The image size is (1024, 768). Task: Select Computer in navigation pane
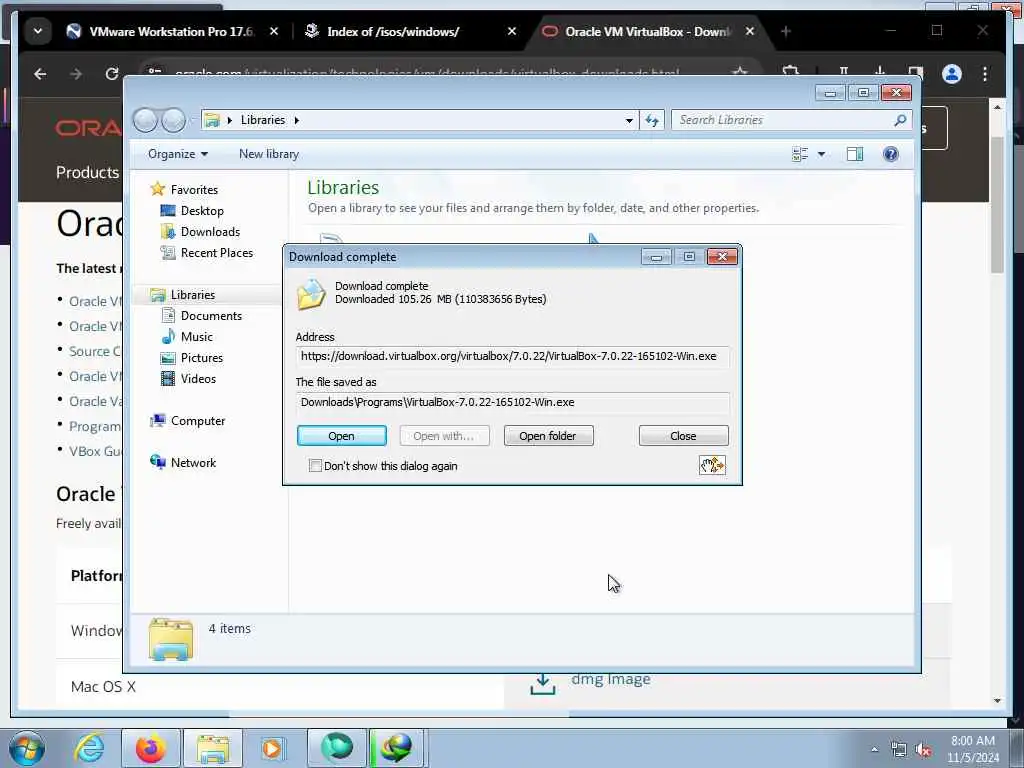point(198,421)
